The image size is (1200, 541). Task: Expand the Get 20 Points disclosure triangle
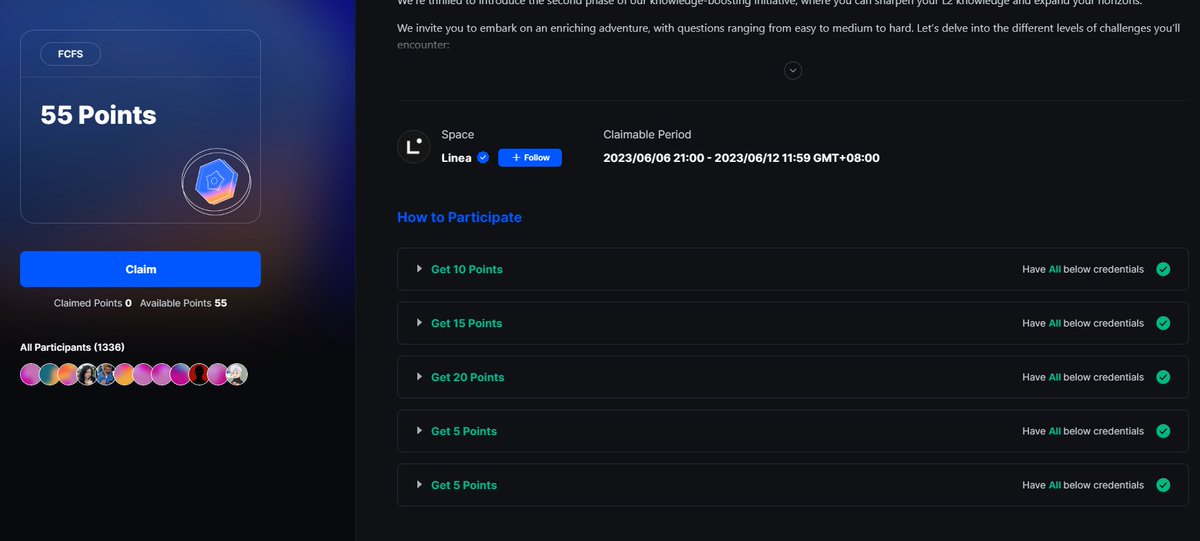[x=419, y=377]
